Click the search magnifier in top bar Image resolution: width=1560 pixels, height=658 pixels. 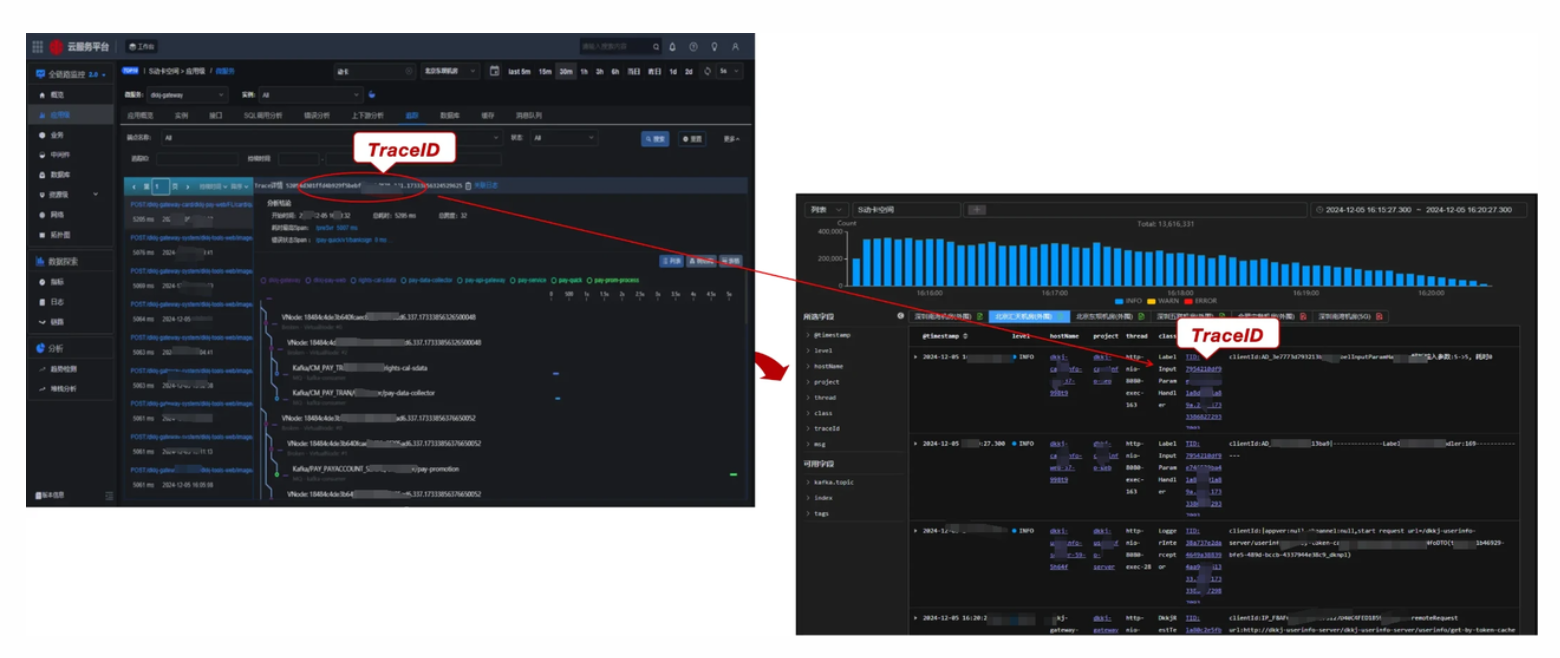[x=656, y=46]
